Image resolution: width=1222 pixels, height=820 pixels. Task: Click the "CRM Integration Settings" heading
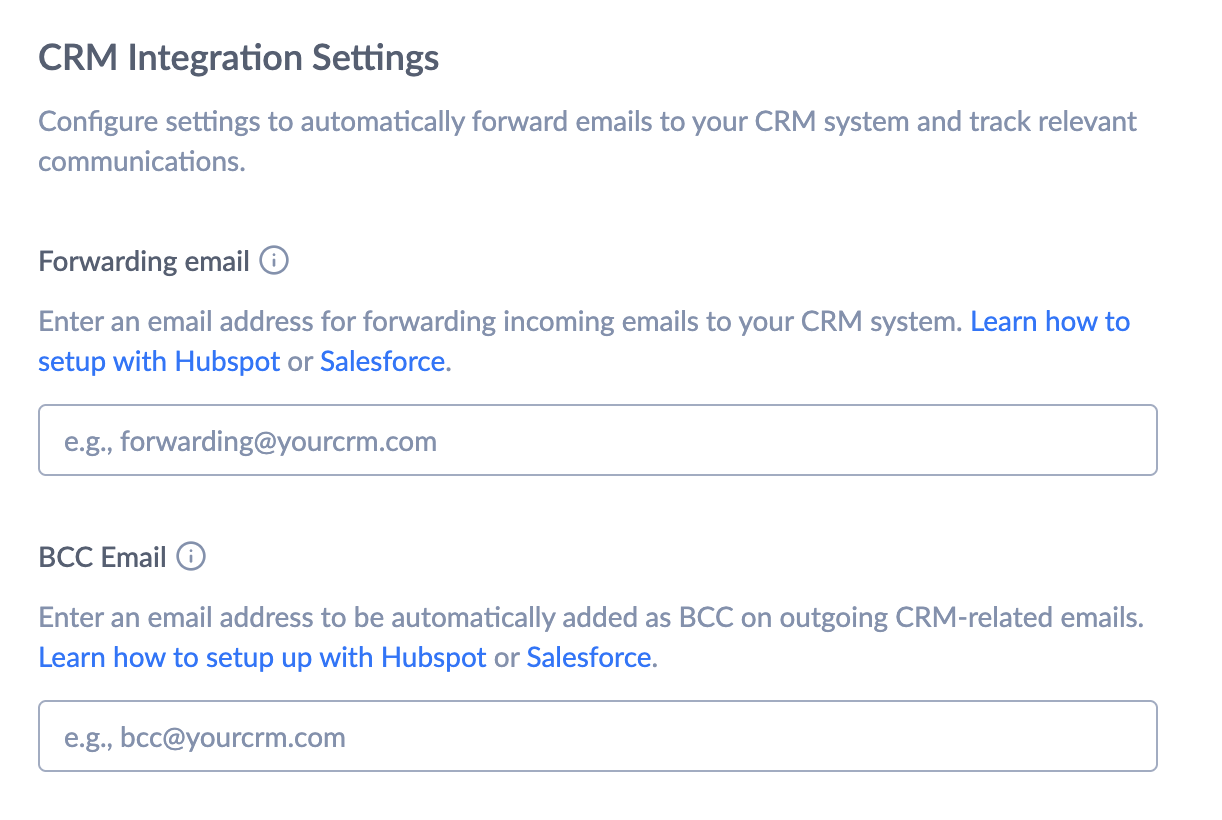(238, 58)
